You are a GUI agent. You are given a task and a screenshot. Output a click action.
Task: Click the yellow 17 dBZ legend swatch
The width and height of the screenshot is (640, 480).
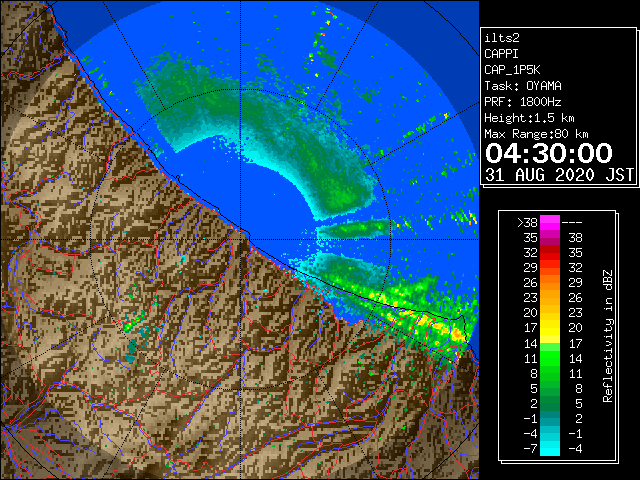point(550,328)
